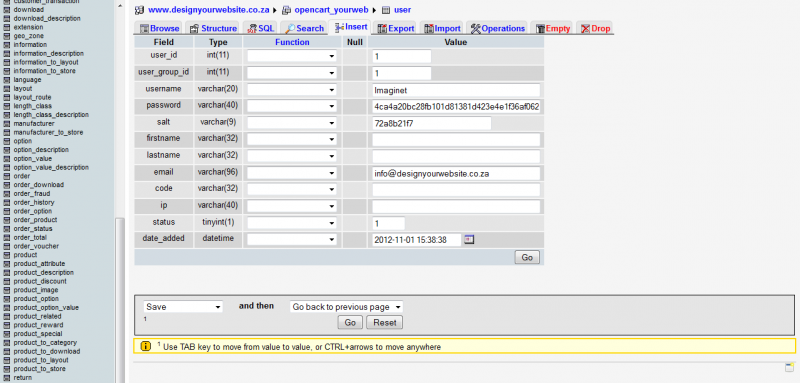This screenshot has width=800, height=383.
Task: Open Function dropdown for password
Action: pos(292,106)
